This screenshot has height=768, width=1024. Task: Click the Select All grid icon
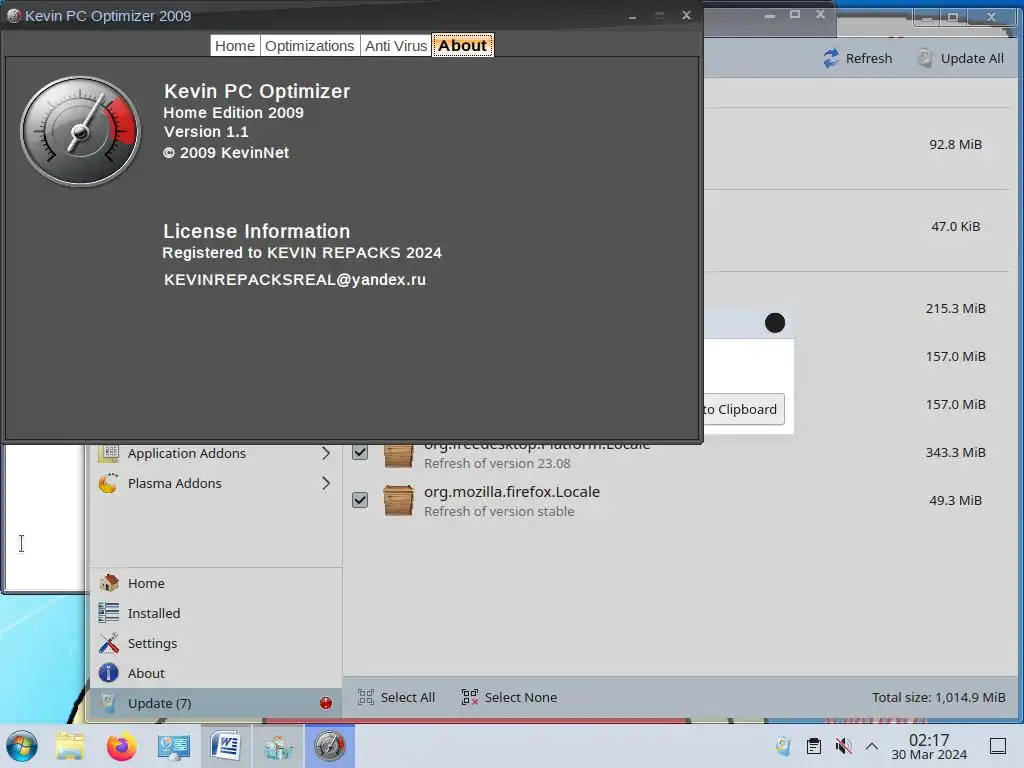point(366,697)
